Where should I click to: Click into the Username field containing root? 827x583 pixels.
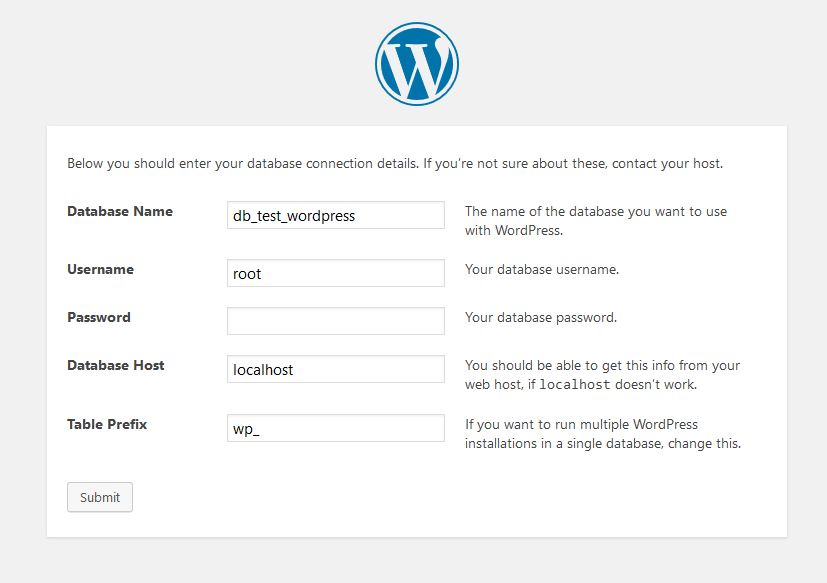tap(336, 273)
